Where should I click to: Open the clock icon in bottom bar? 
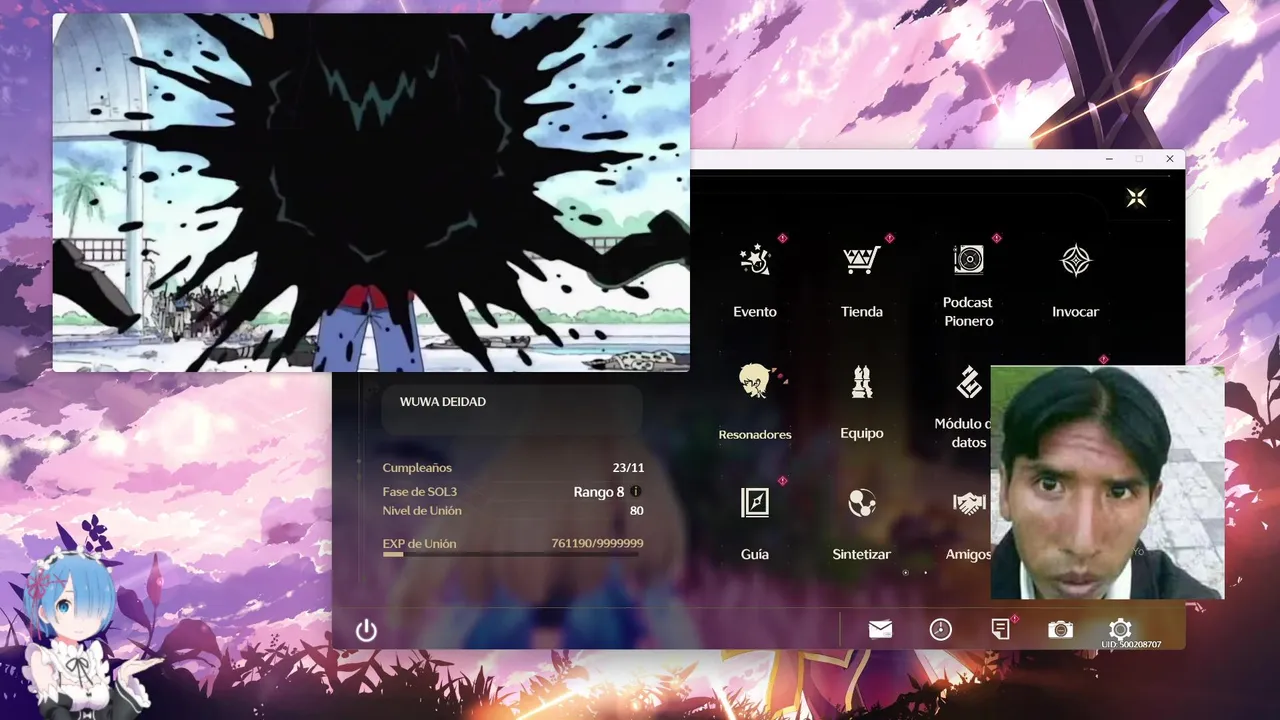tap(940, 629)
